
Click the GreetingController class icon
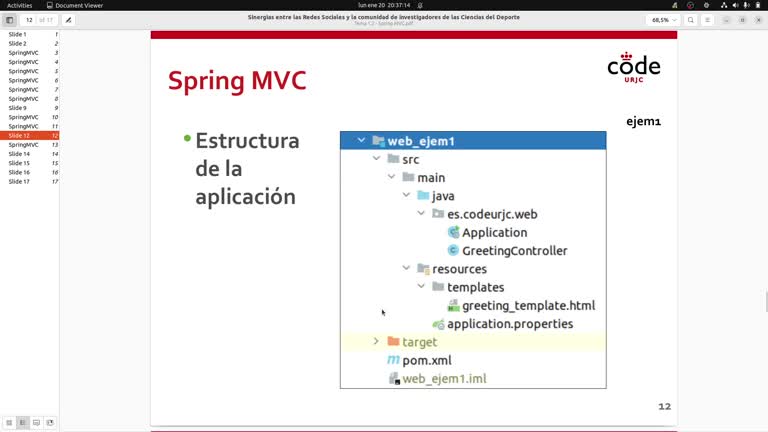[x=453, y=250]
